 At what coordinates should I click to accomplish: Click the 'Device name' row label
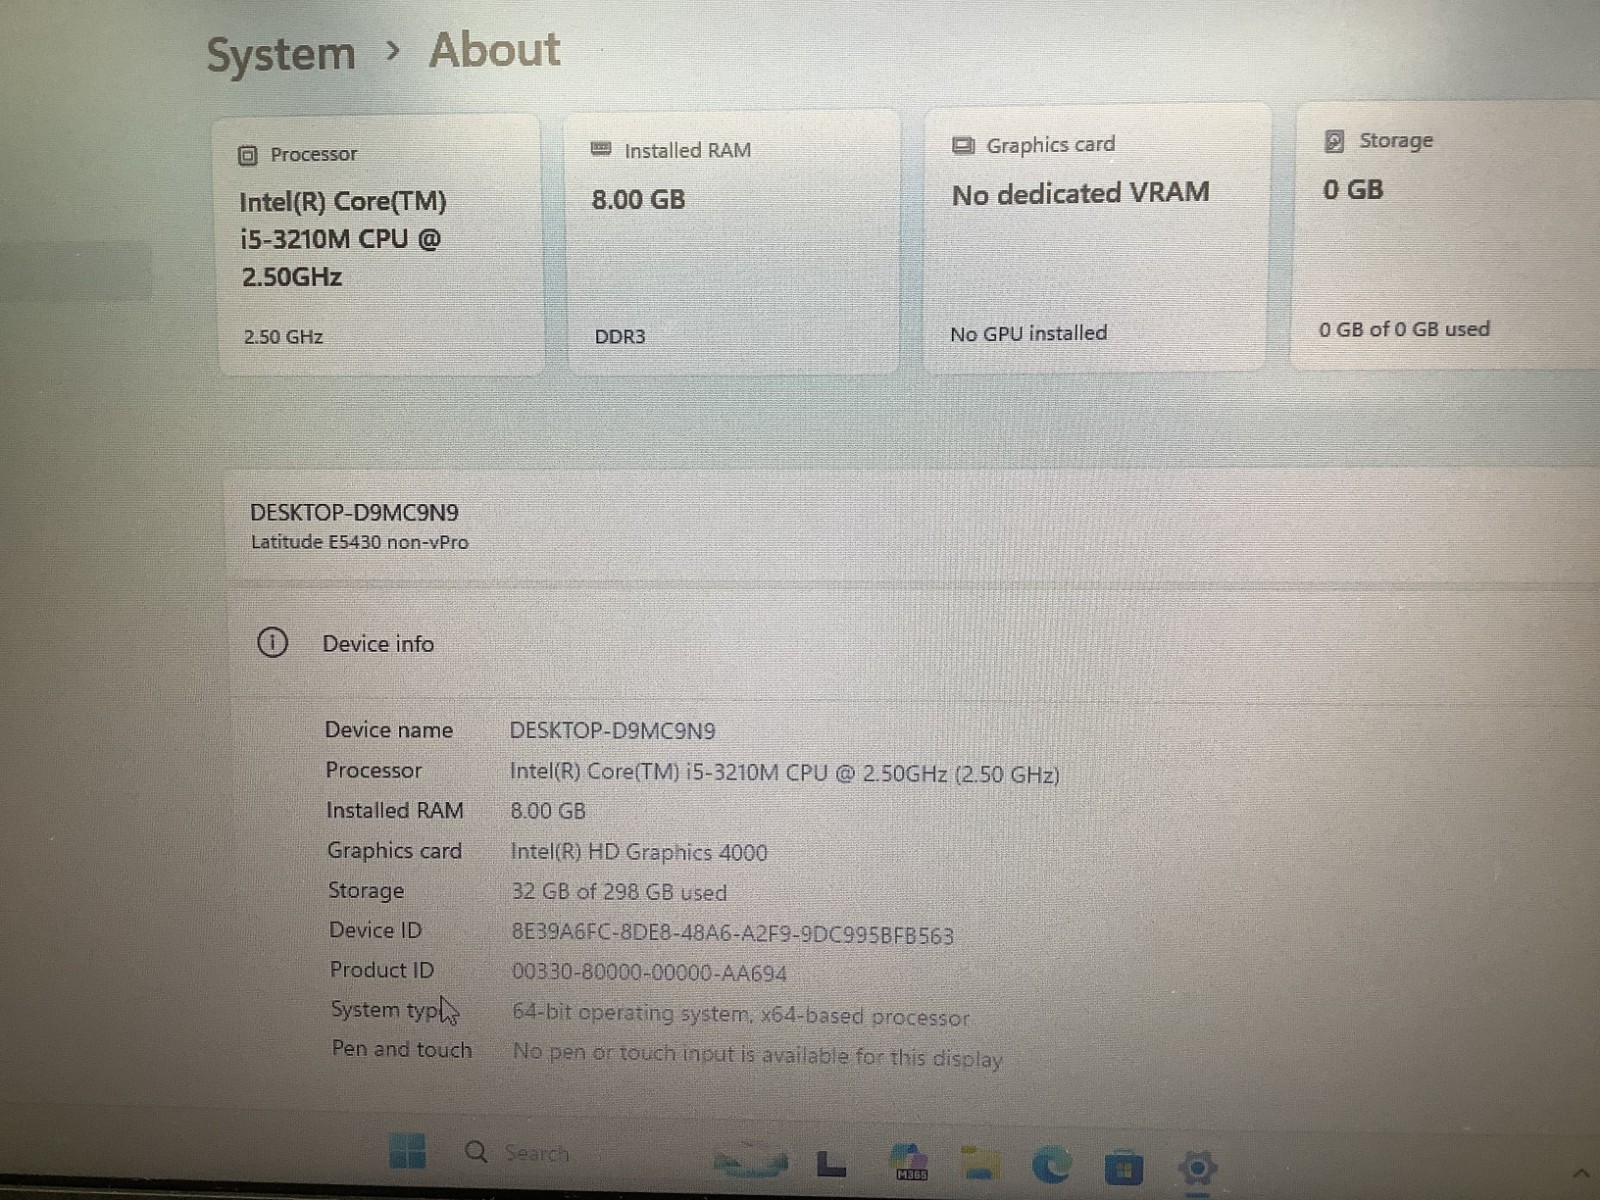[388, 730]
